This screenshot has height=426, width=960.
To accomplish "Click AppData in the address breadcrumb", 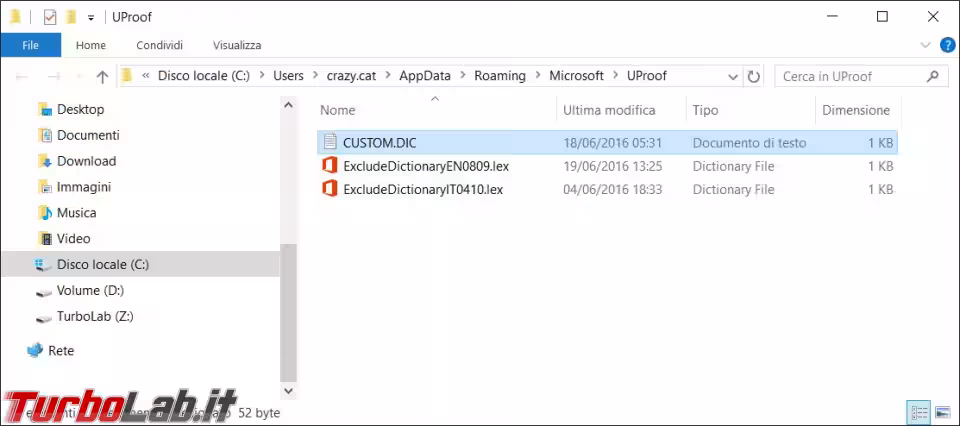I will (425, 76).
